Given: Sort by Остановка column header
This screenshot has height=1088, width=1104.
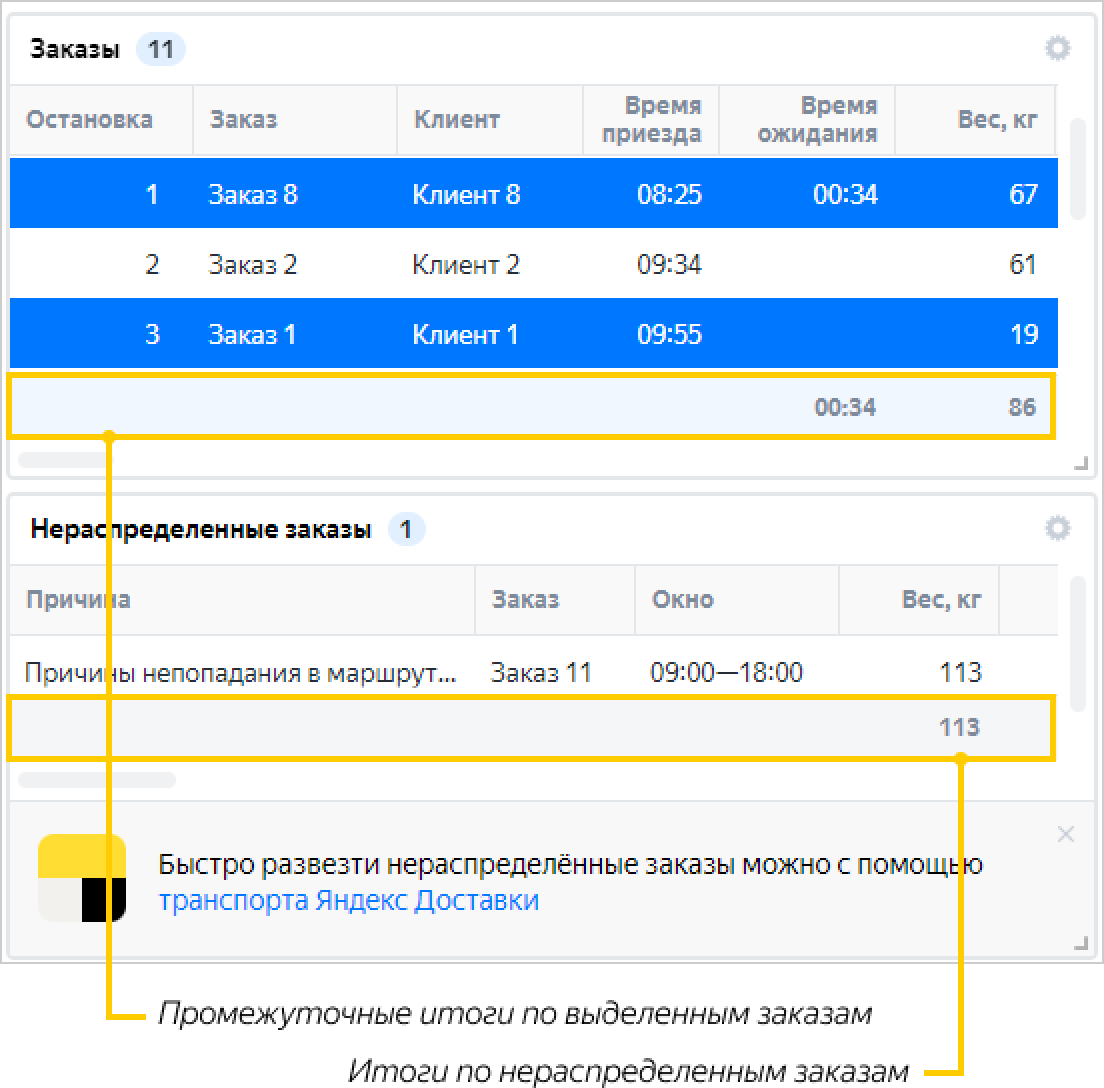Looking at the screenshot, I should [90, 120].
